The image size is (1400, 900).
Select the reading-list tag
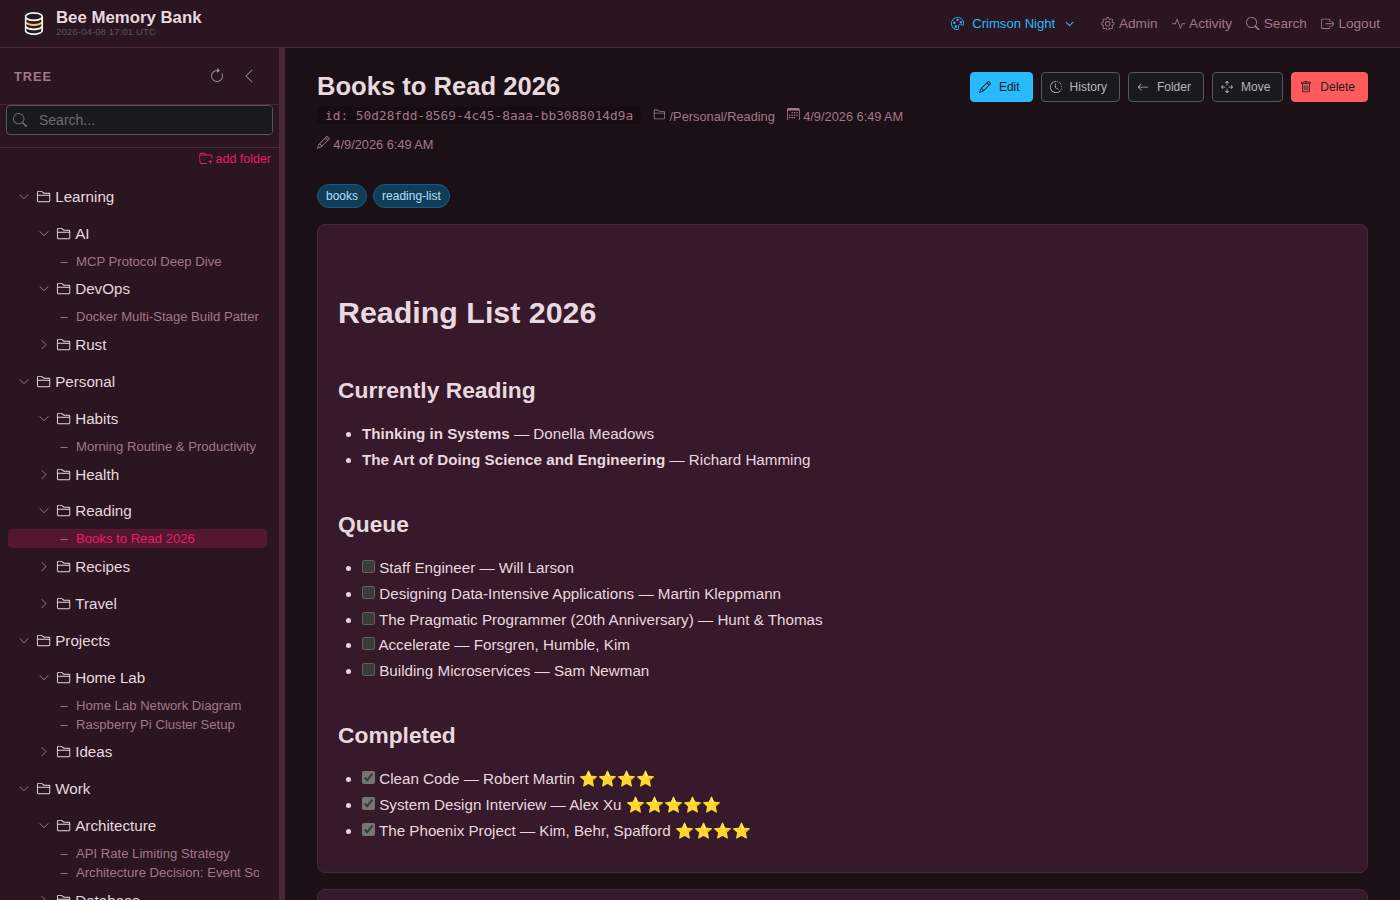411,196
